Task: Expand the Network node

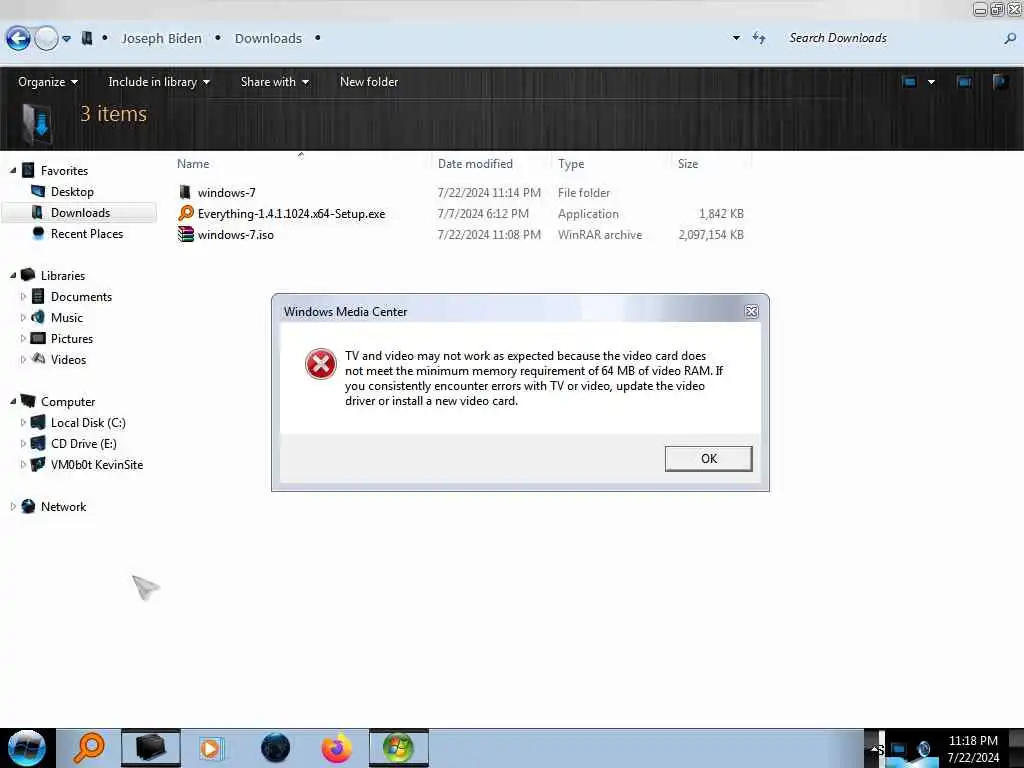Action: (x=13, y=506)
